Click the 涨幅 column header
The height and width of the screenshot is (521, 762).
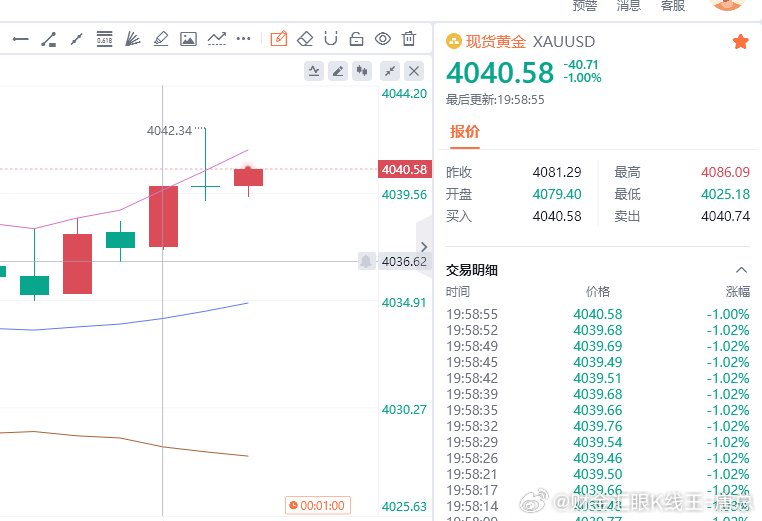point(738,292)
